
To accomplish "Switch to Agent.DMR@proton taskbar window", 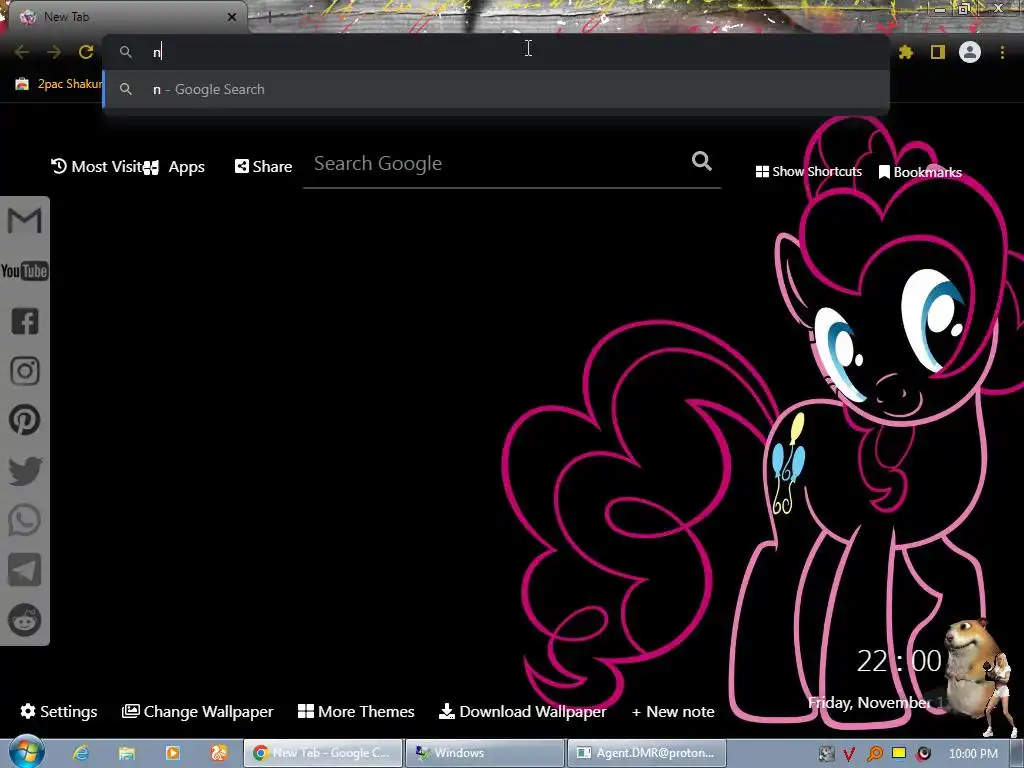I will coord(647,753).
